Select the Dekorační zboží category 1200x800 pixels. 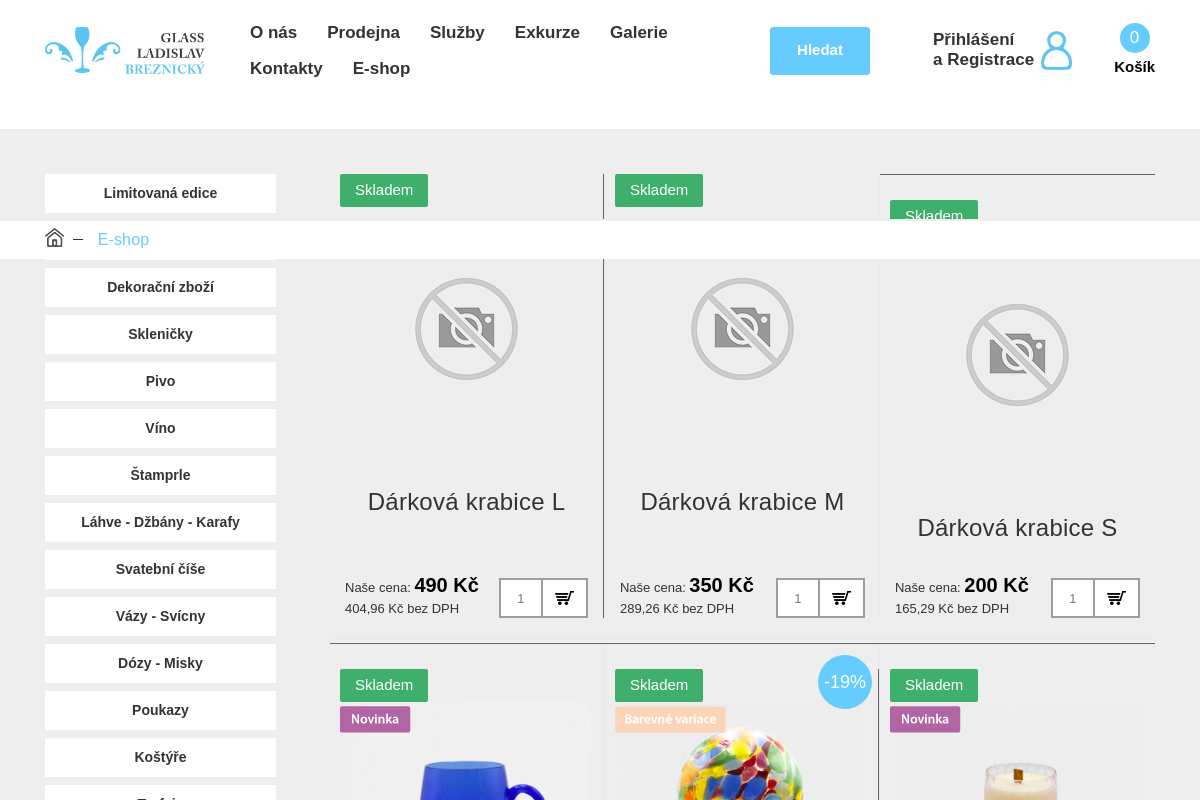click(160, 287)
